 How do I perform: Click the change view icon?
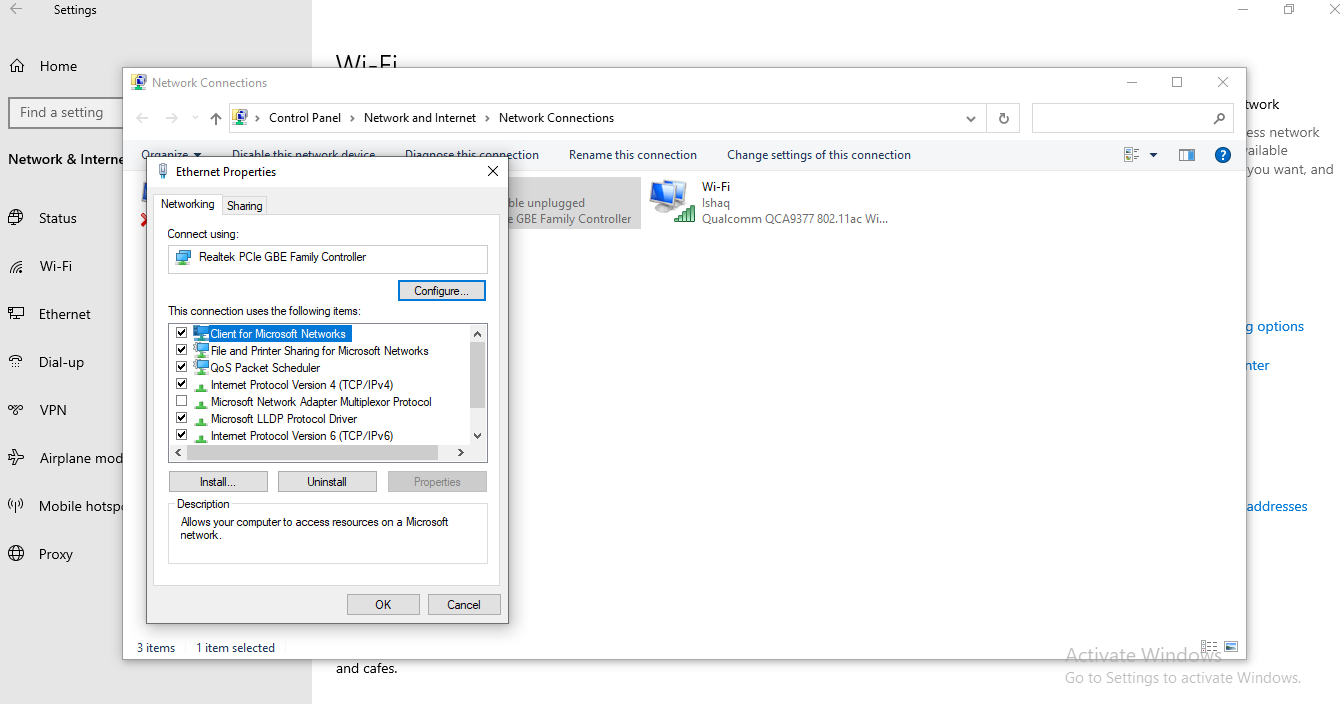[x=1131, y=155]
